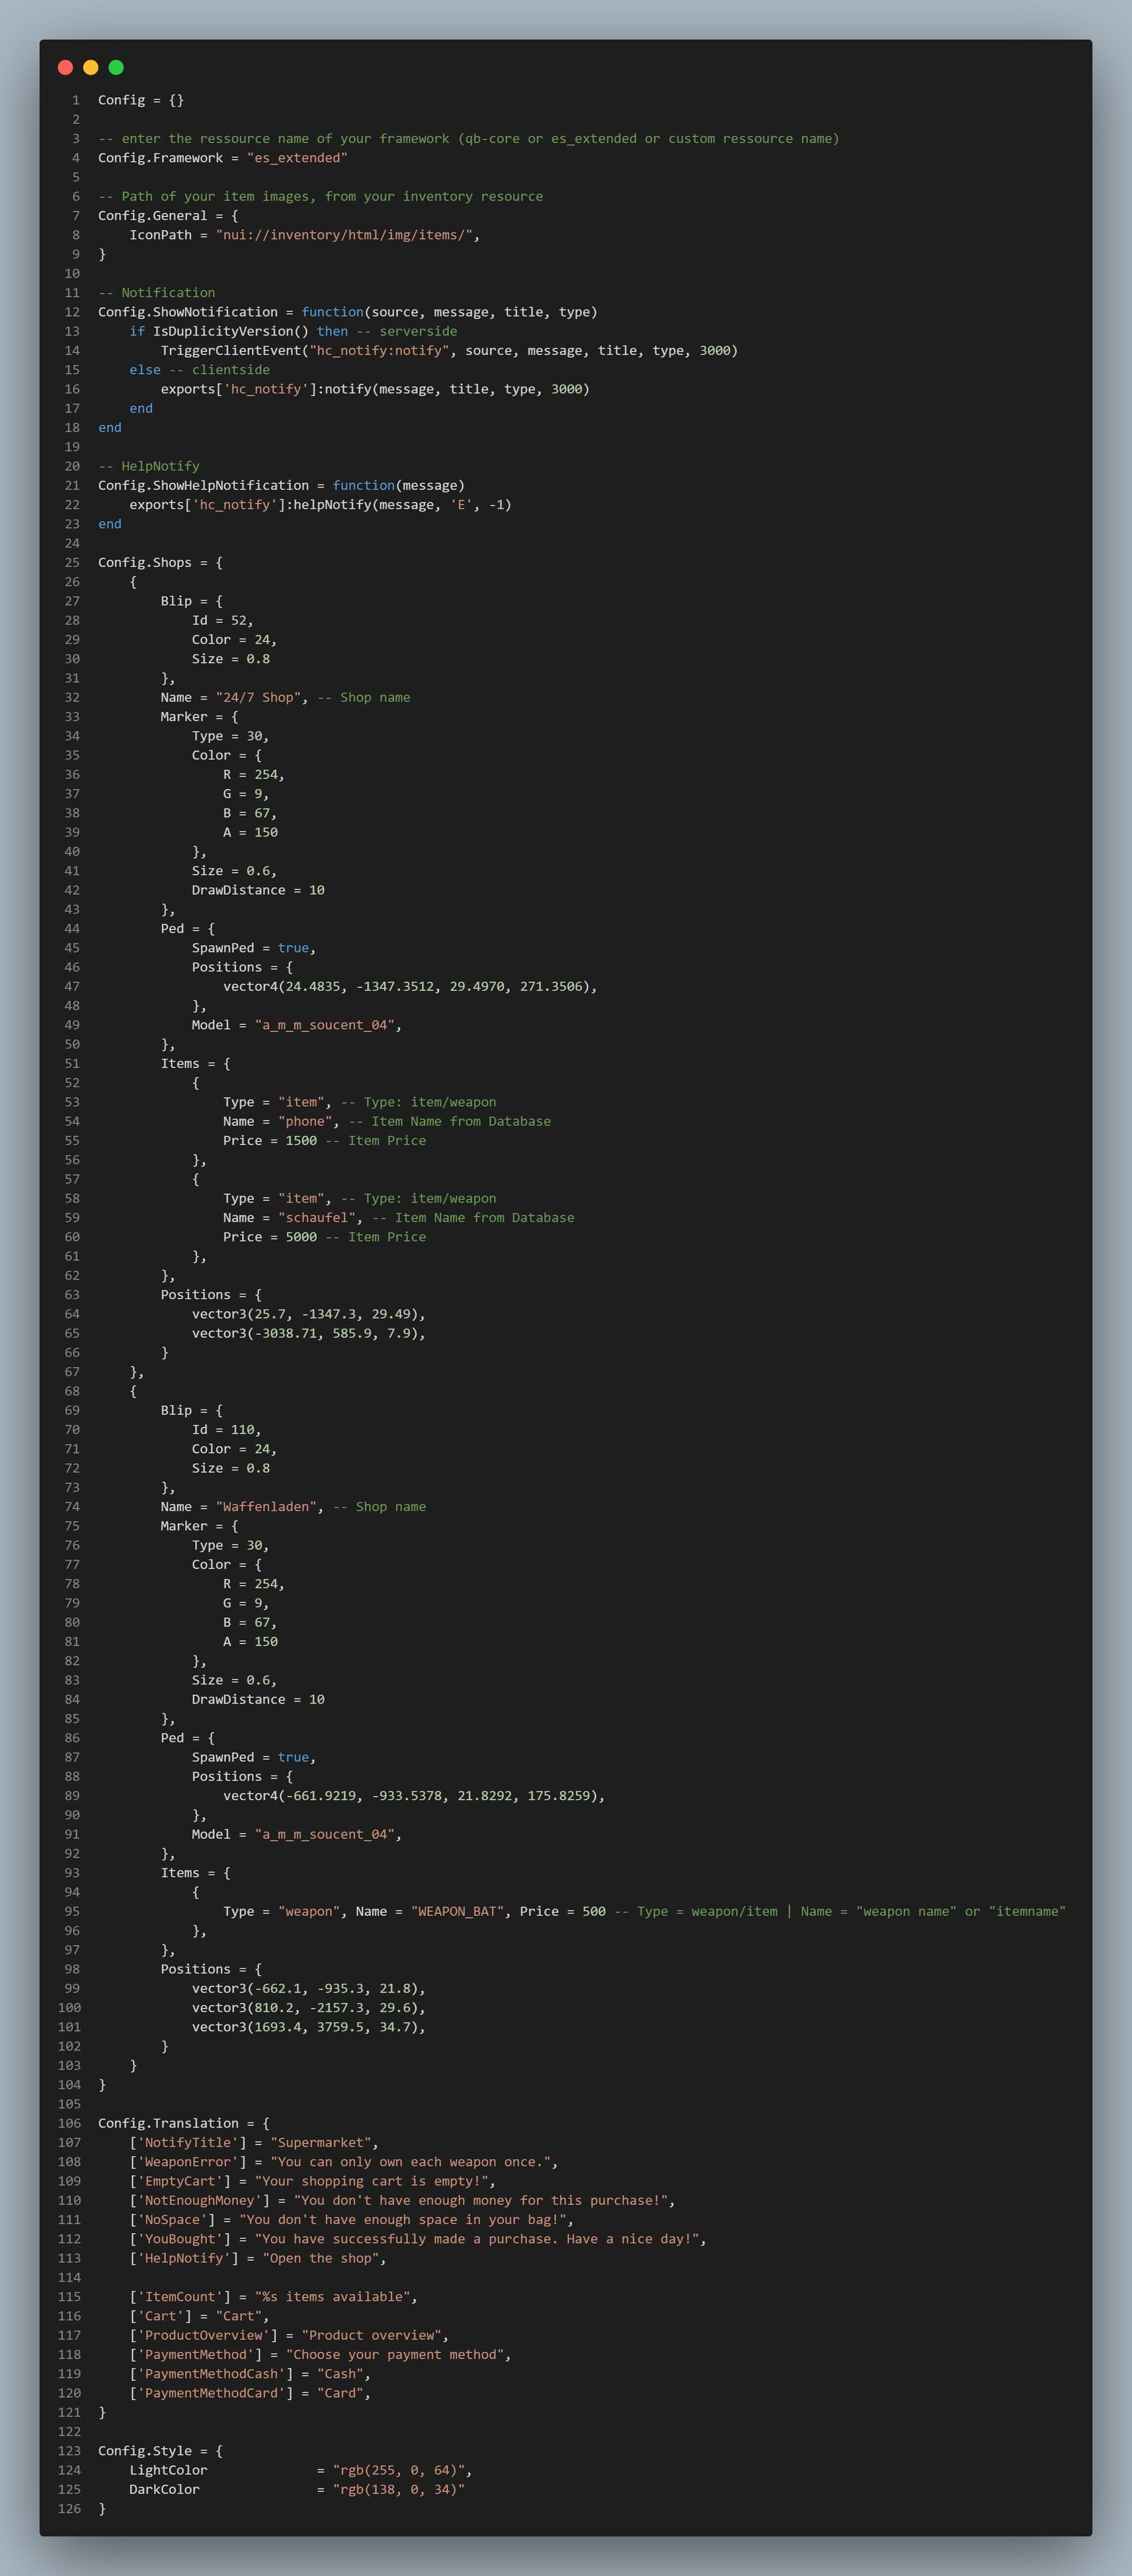Image resolution: width=1132 pixels, height=2576 pixels.
Task: Click the red close window dot
Action: tap(65, 67)
